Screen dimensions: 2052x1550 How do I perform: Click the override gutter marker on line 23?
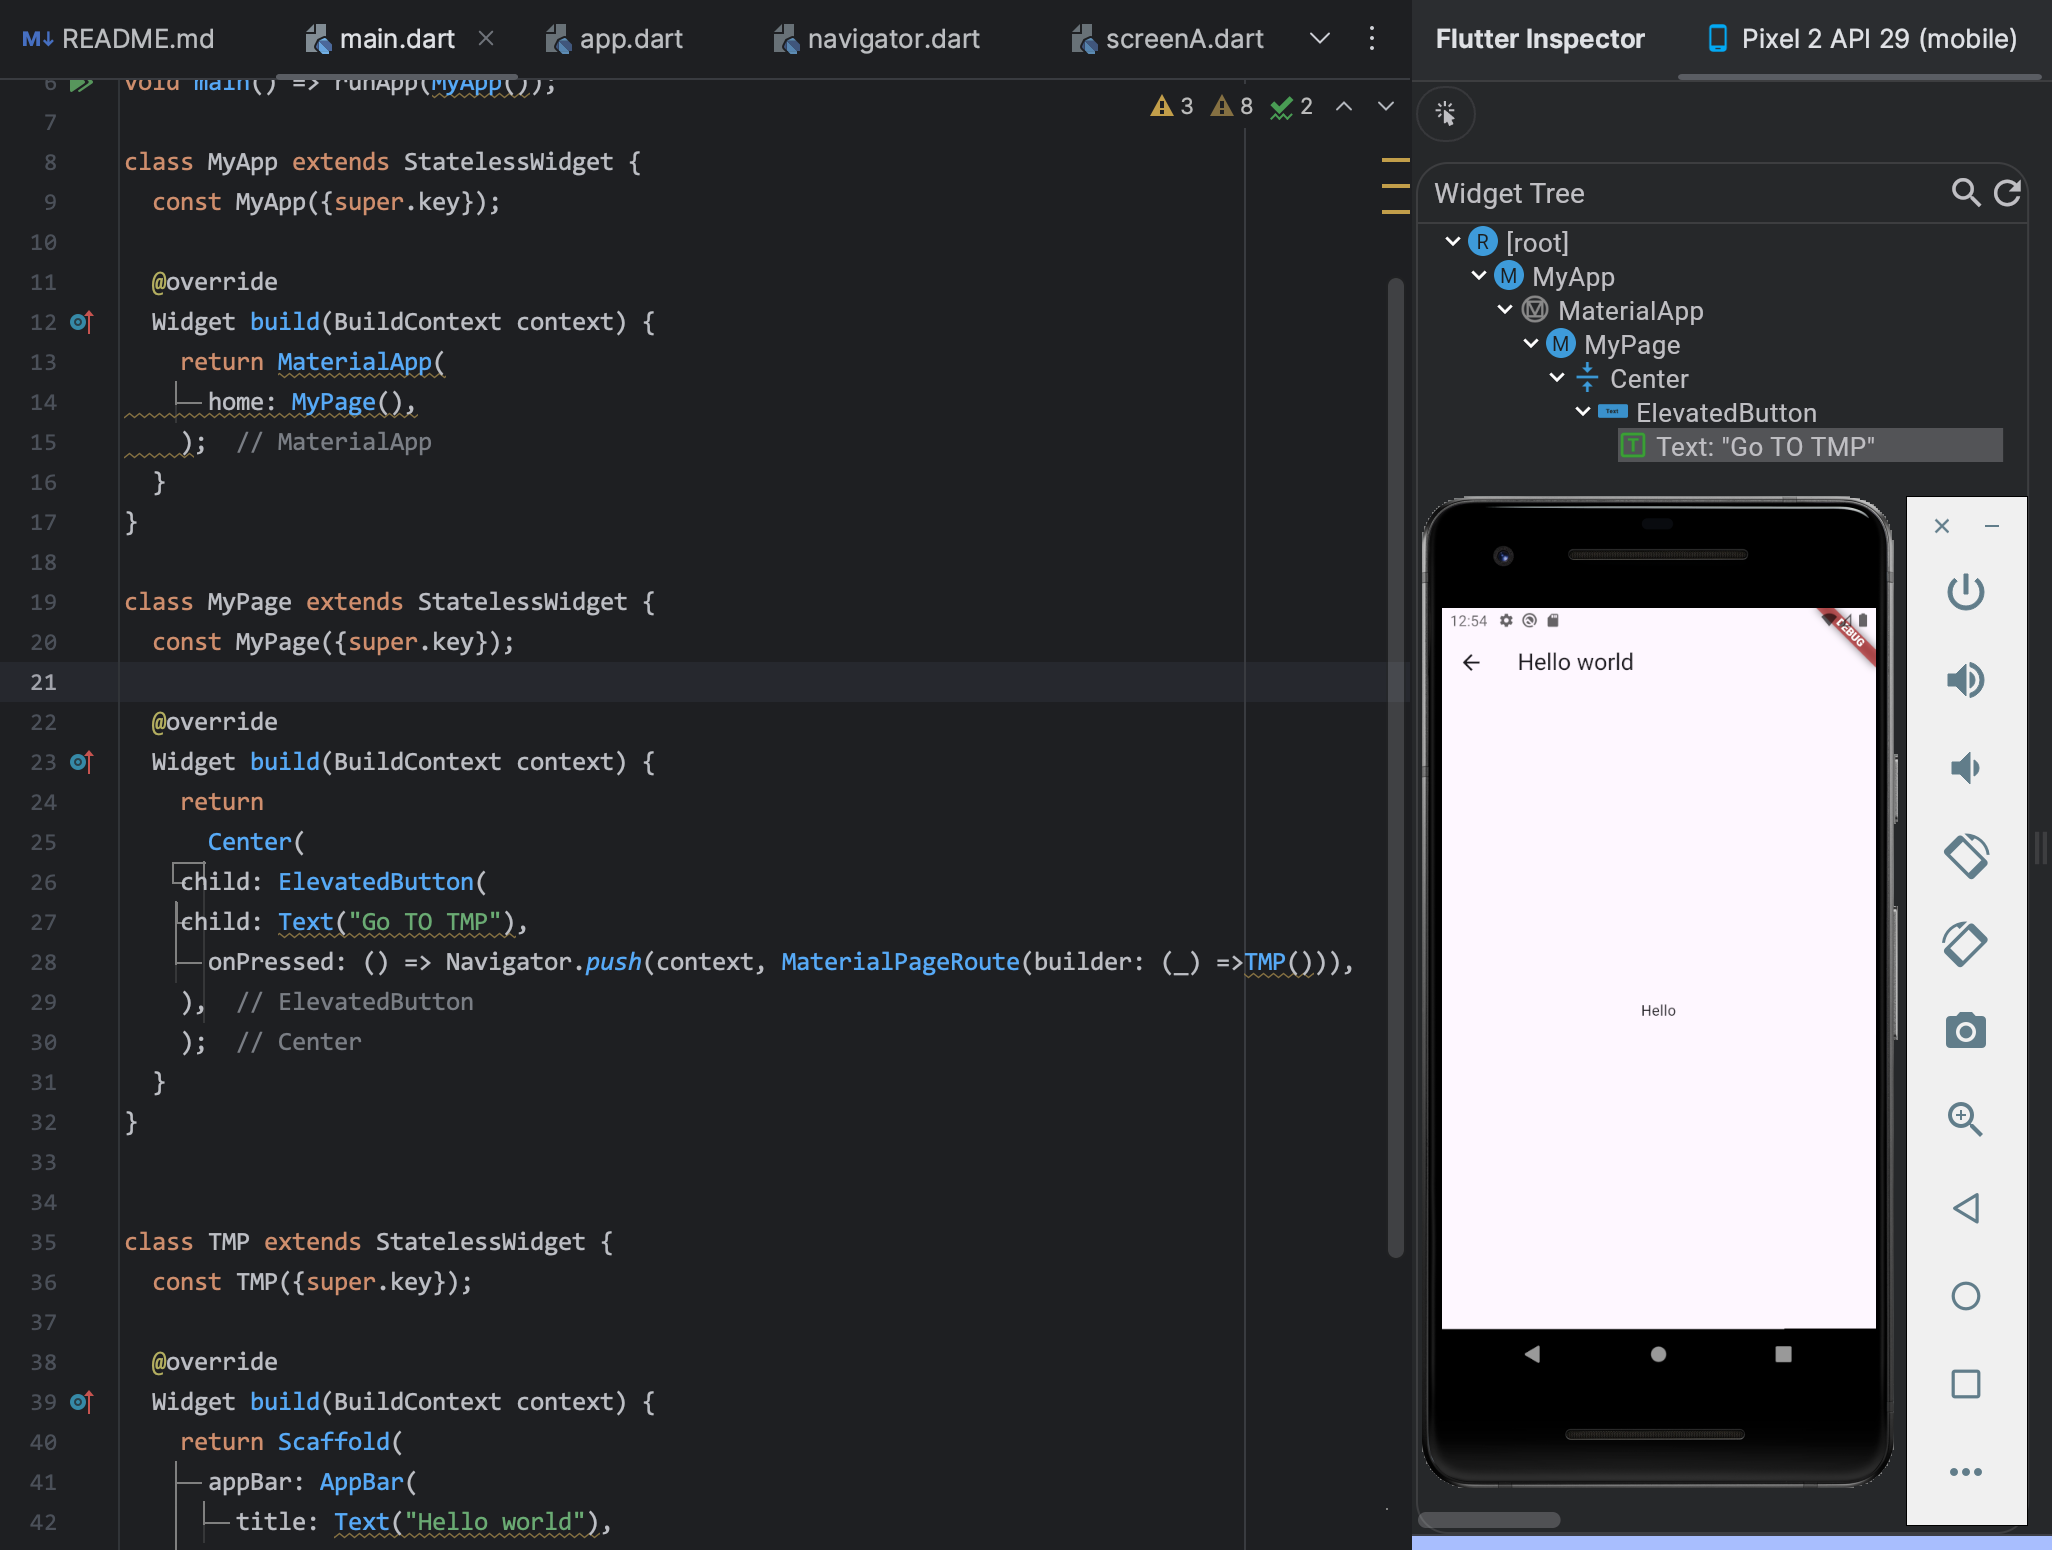81,762
